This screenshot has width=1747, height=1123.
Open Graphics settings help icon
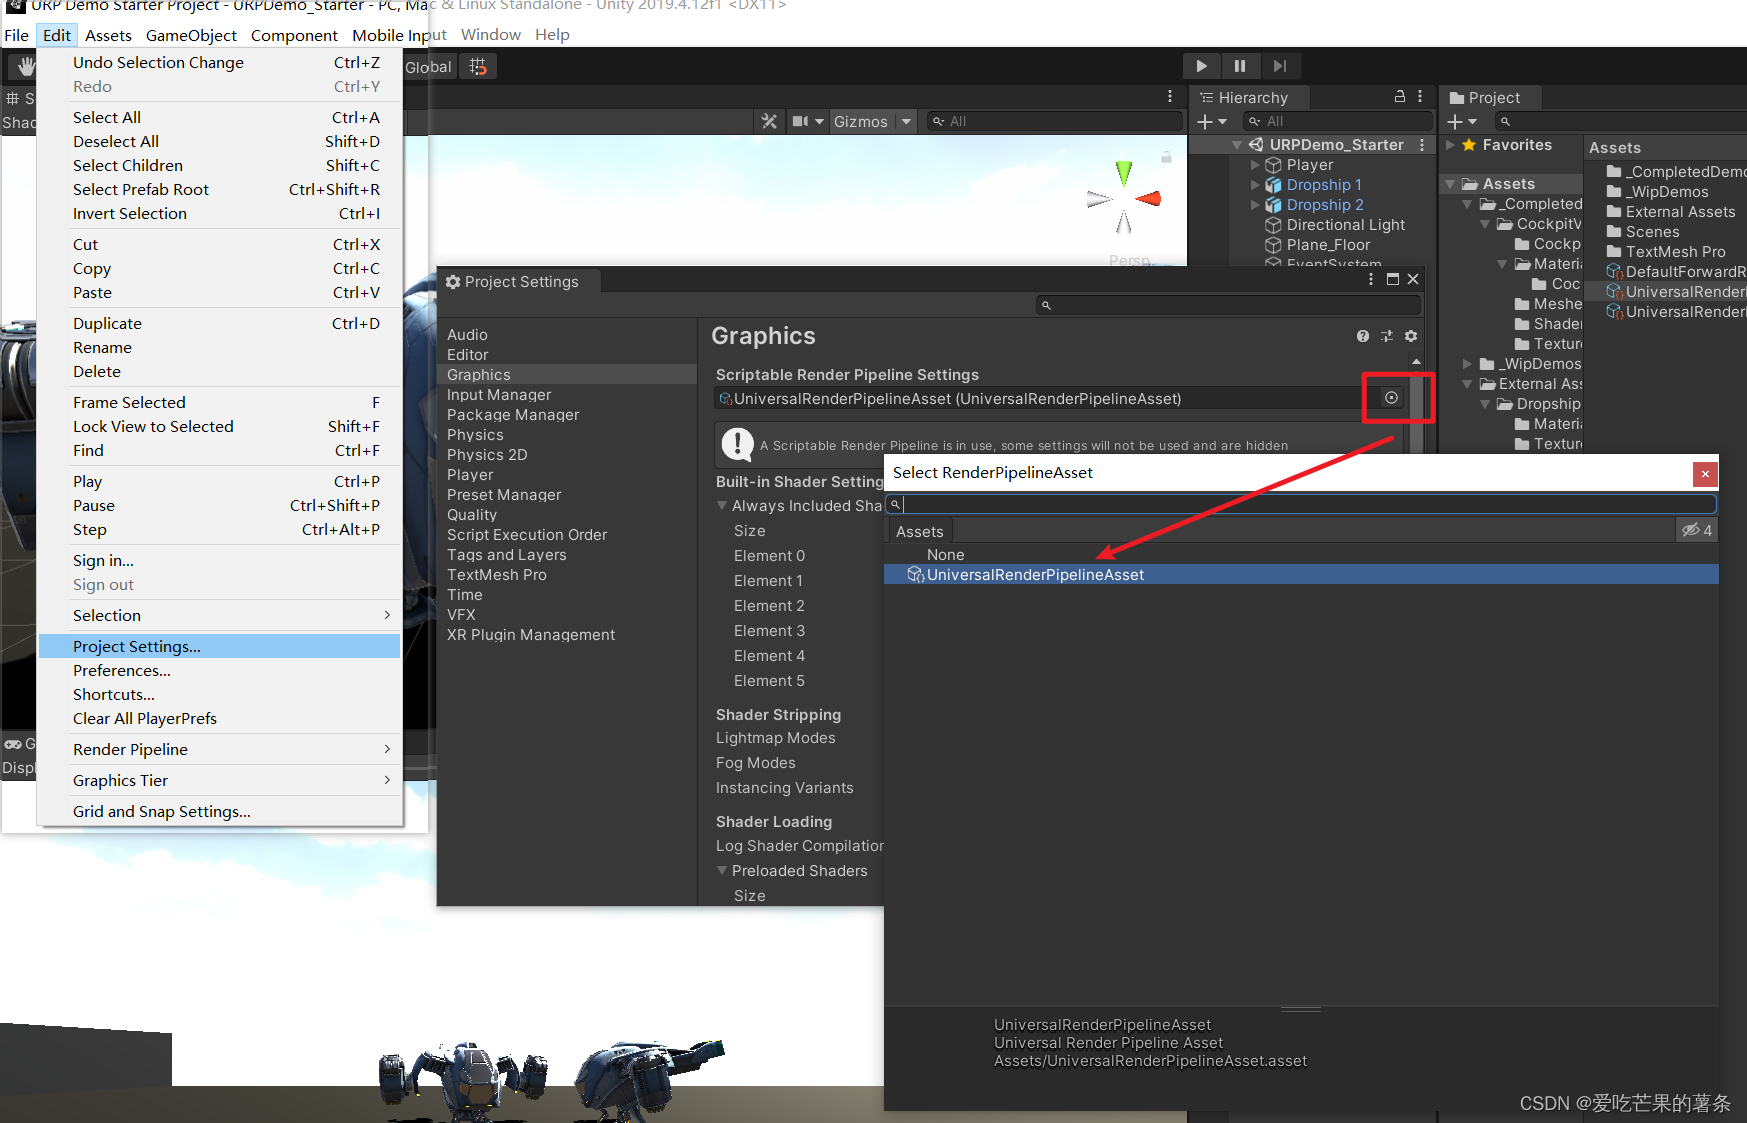(x=1363, y=336)
